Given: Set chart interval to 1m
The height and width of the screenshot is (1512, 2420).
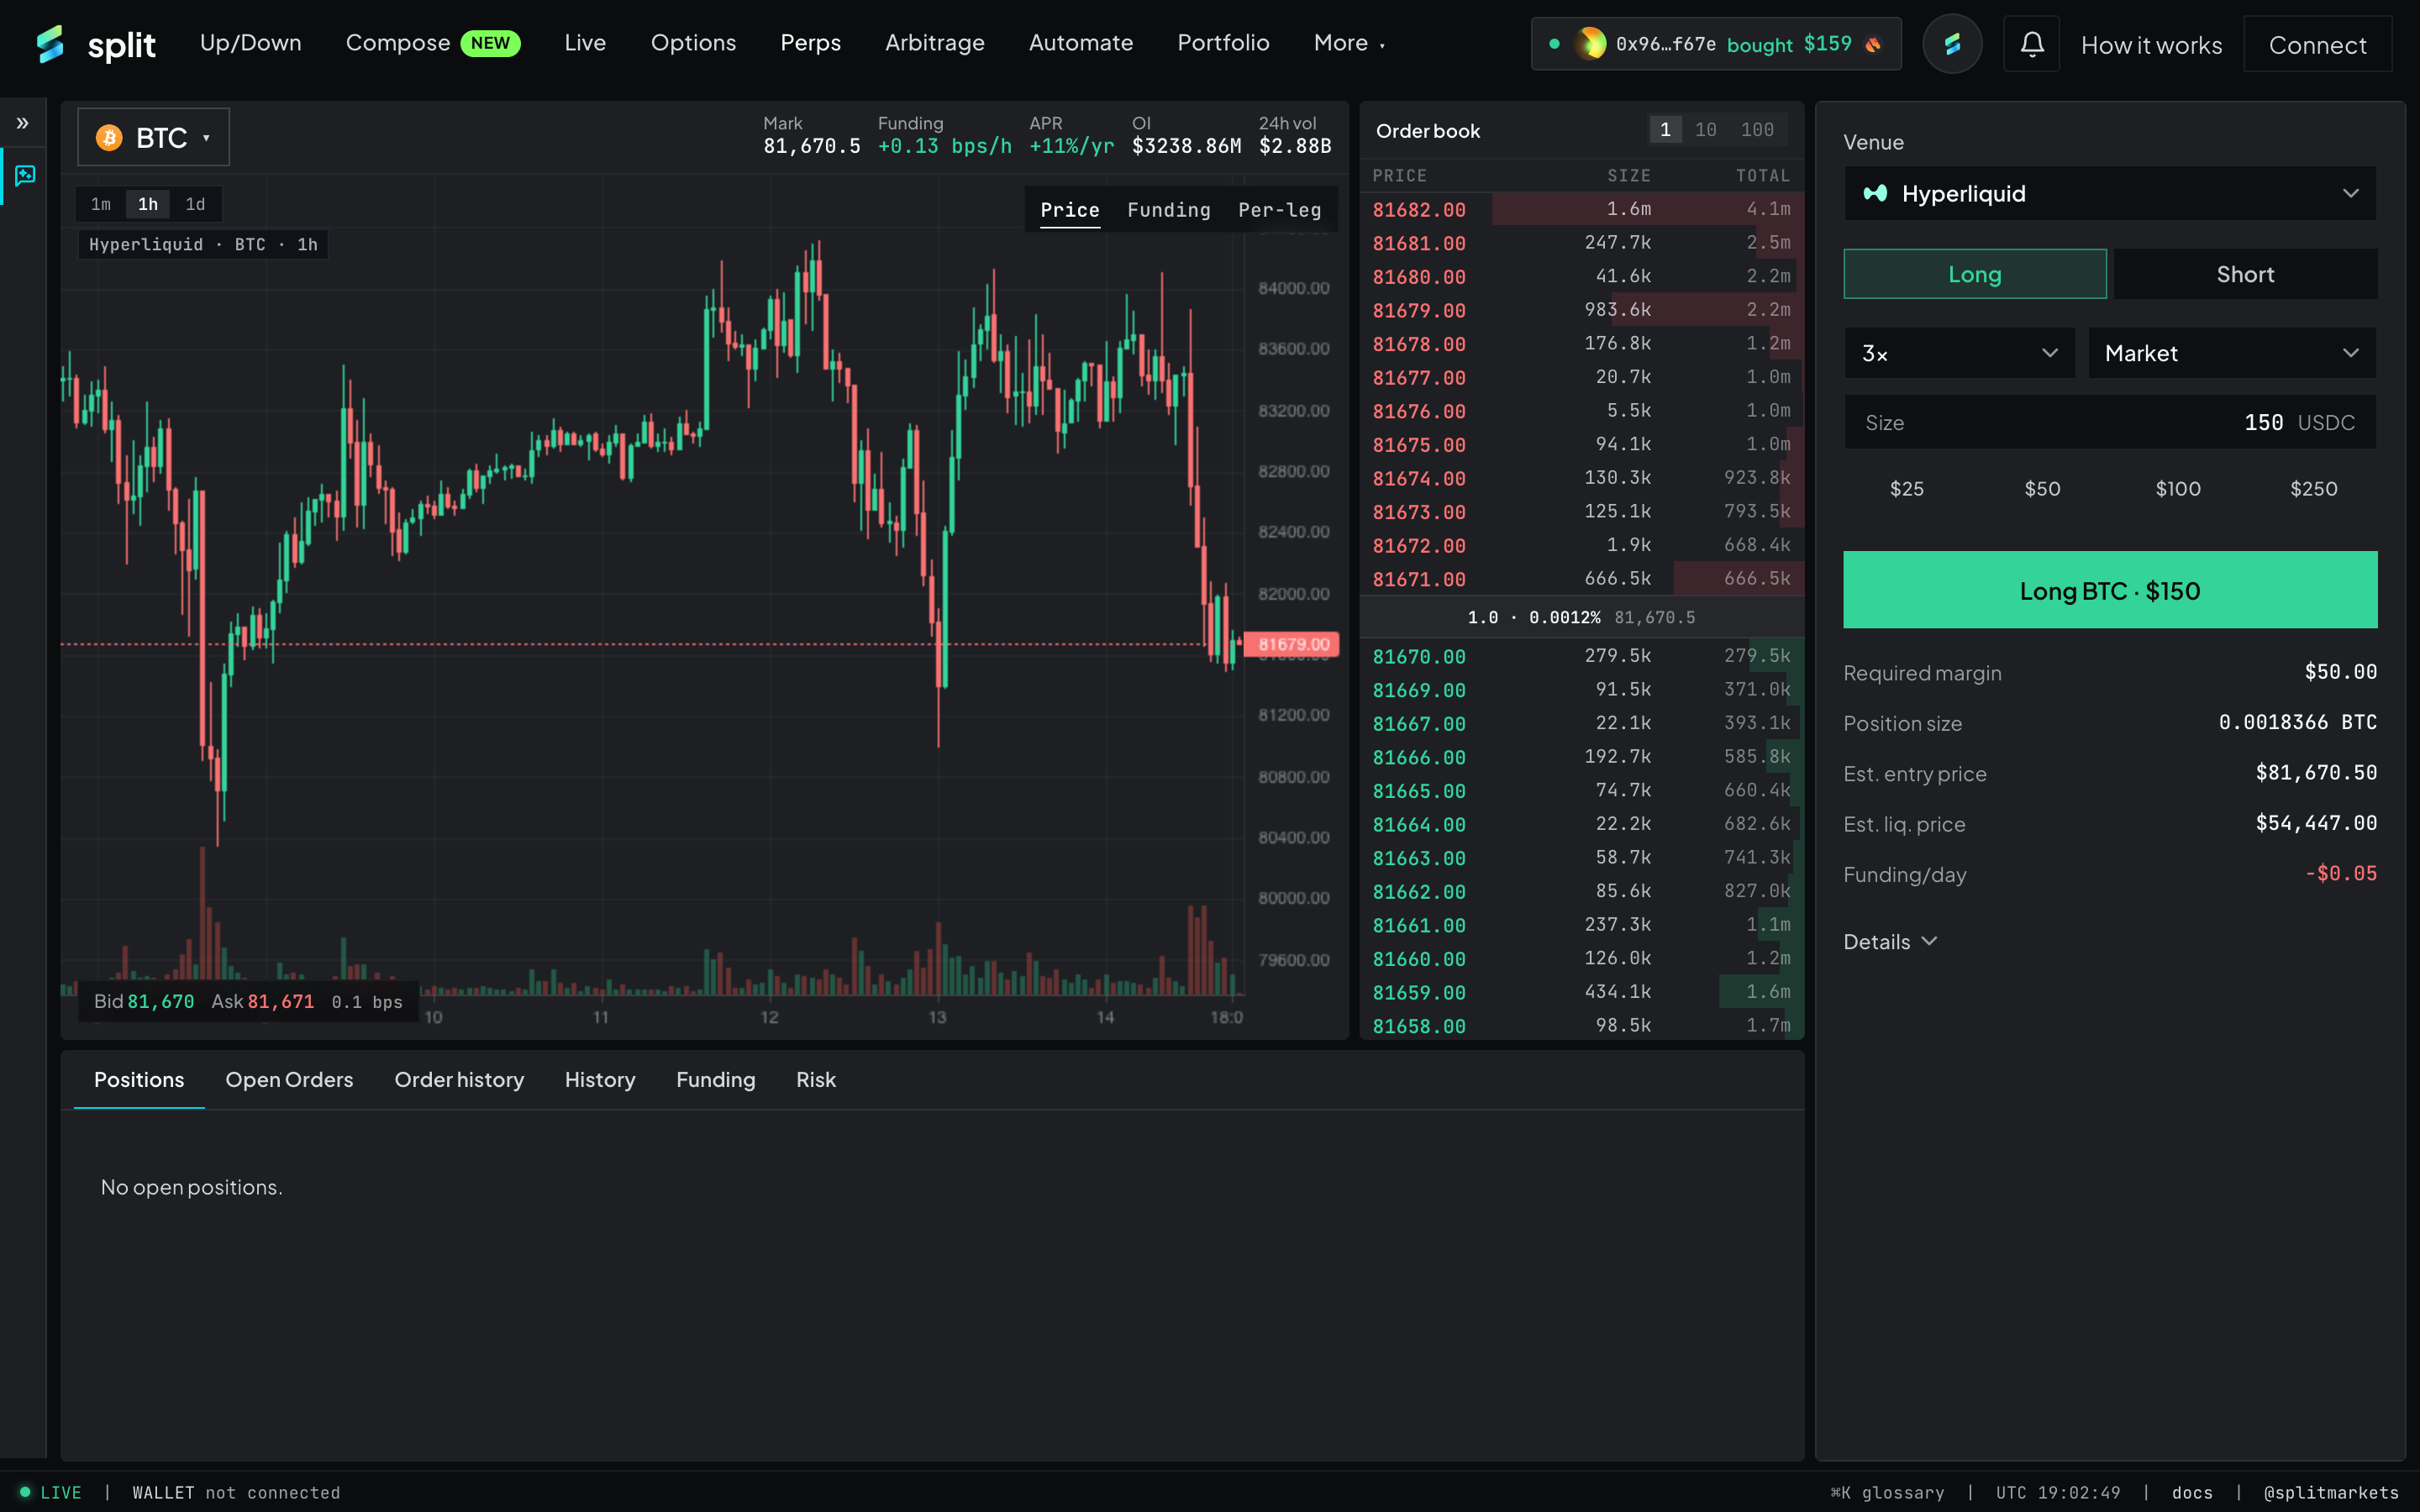Looking at the screenshot, I should (x=101, y=204).
